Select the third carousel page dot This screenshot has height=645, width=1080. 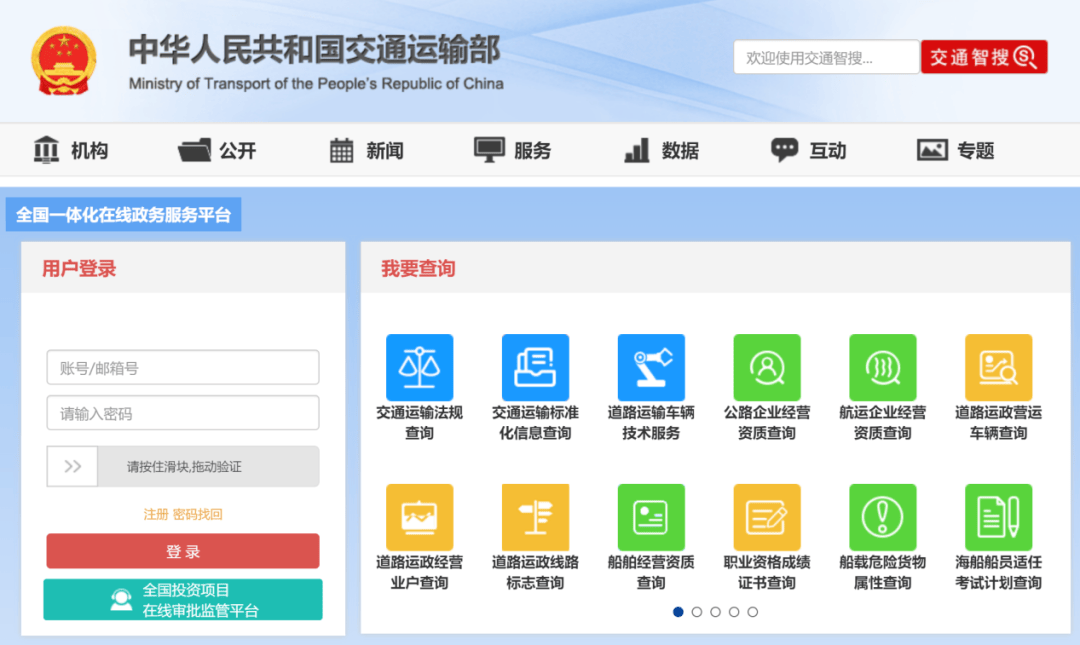point(716,612)
